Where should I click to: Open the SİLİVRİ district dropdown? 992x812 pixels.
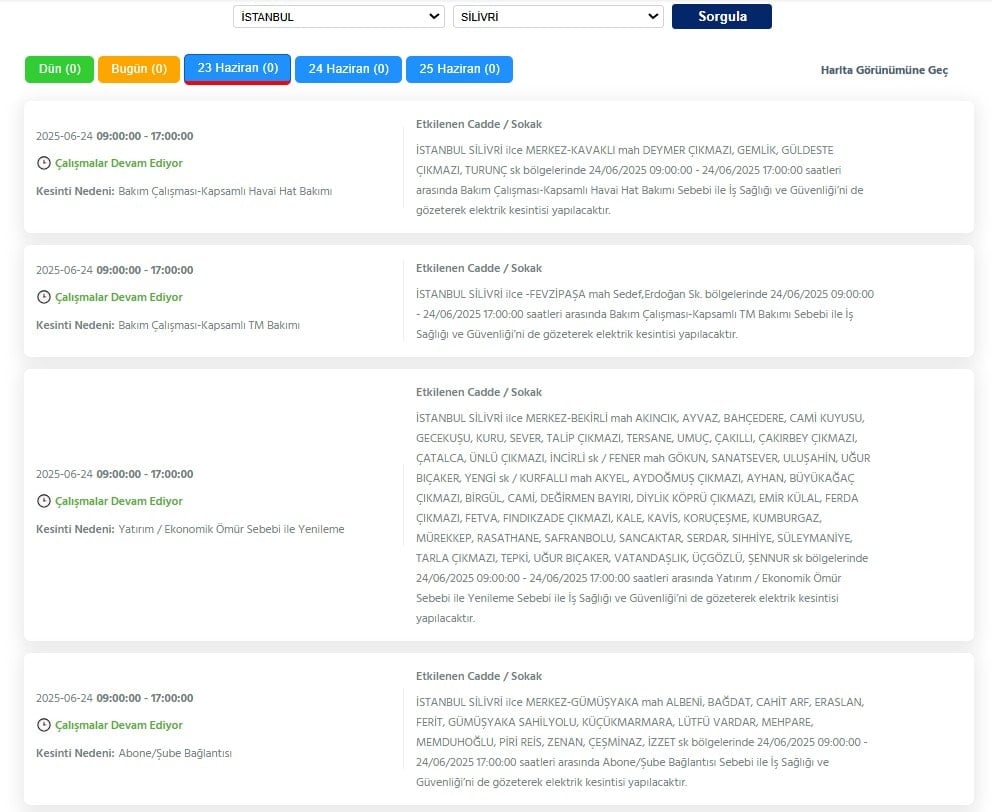(558, 16)
